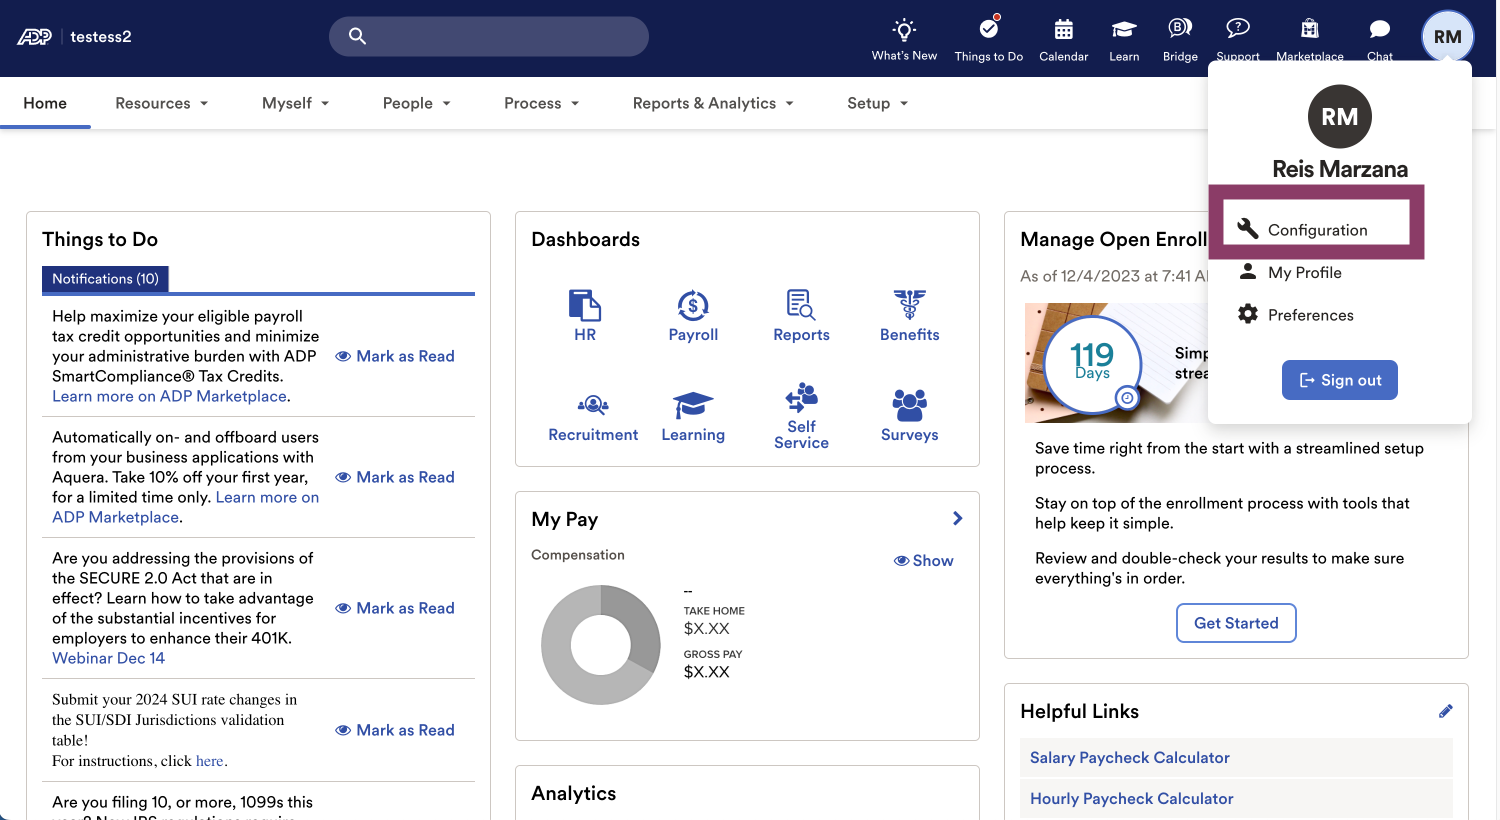Open the Webinar Dec 14 link
This screenshot has height=820, width=1500.
click(x=108, y=658)
